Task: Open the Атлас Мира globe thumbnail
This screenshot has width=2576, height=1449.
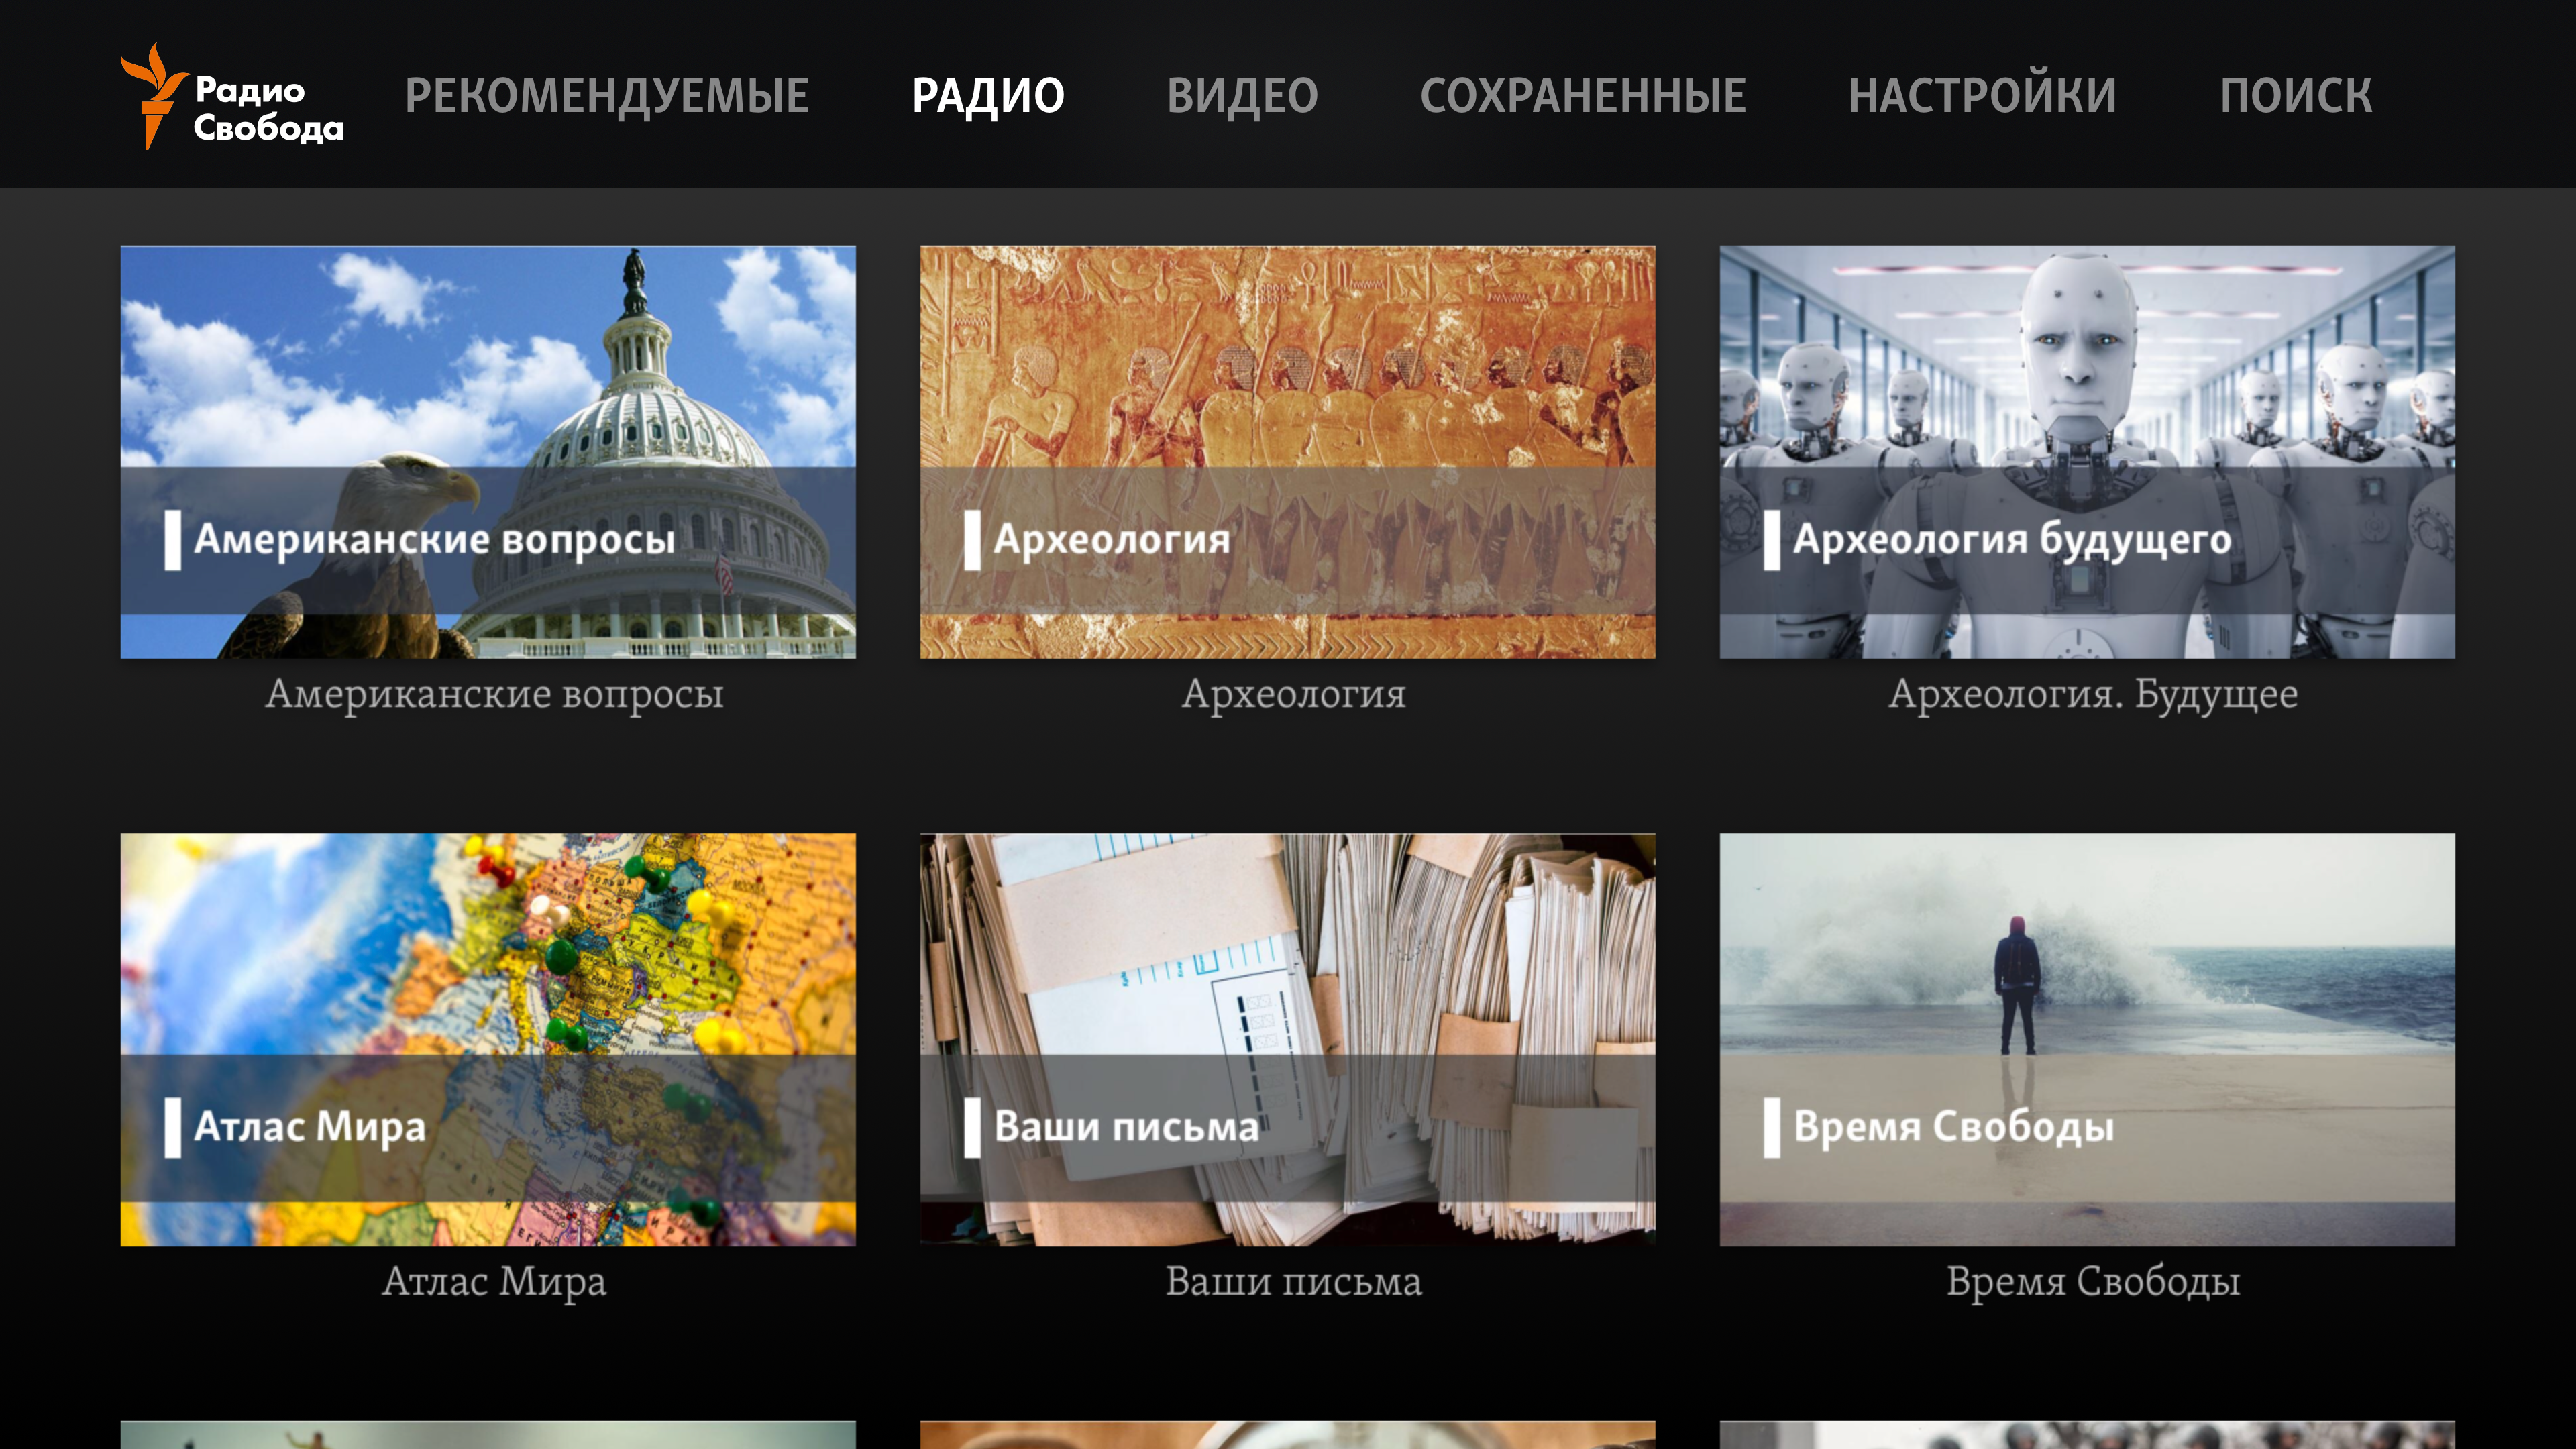Action: click(488, 1040)
